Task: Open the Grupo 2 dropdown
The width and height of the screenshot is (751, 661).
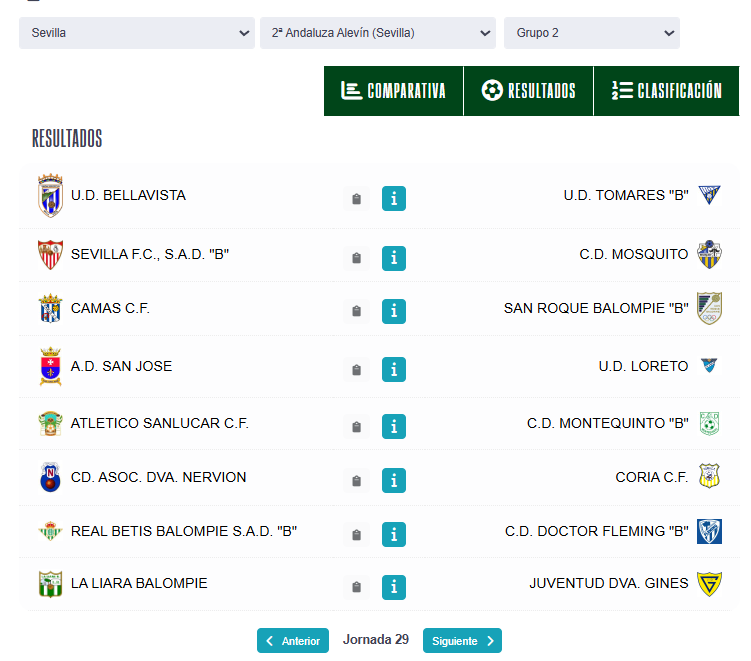Action: click(592, 33)
